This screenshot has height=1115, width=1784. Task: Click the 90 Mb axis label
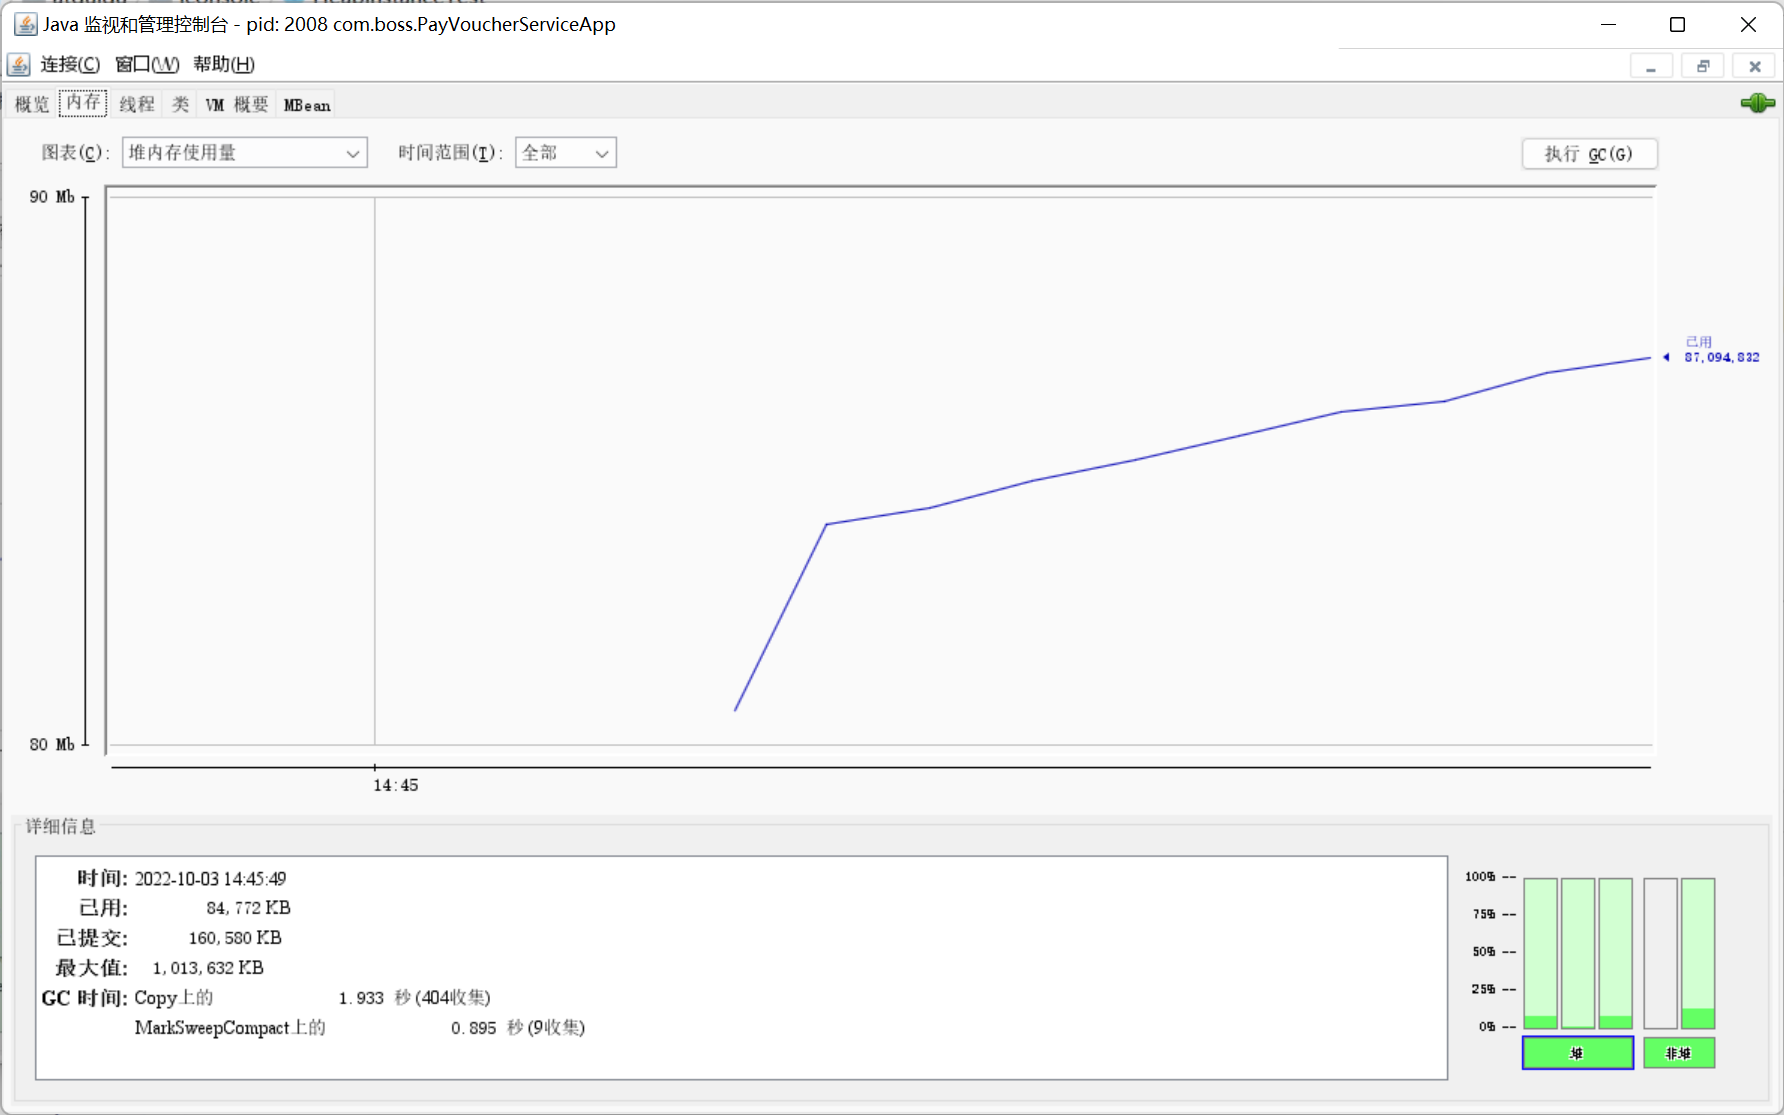tap(52, 197)
